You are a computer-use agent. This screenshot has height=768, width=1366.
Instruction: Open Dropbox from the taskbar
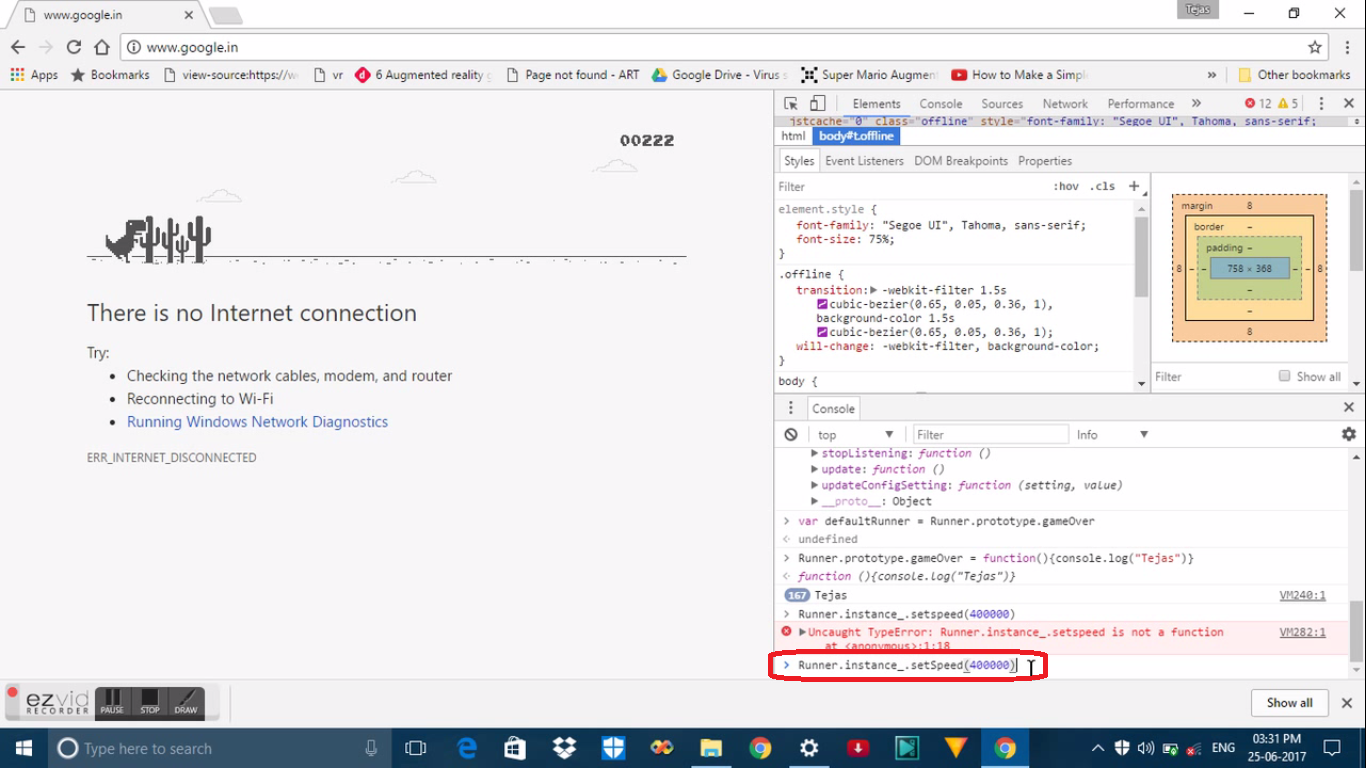pyautogui.click(x=564, y=748)
